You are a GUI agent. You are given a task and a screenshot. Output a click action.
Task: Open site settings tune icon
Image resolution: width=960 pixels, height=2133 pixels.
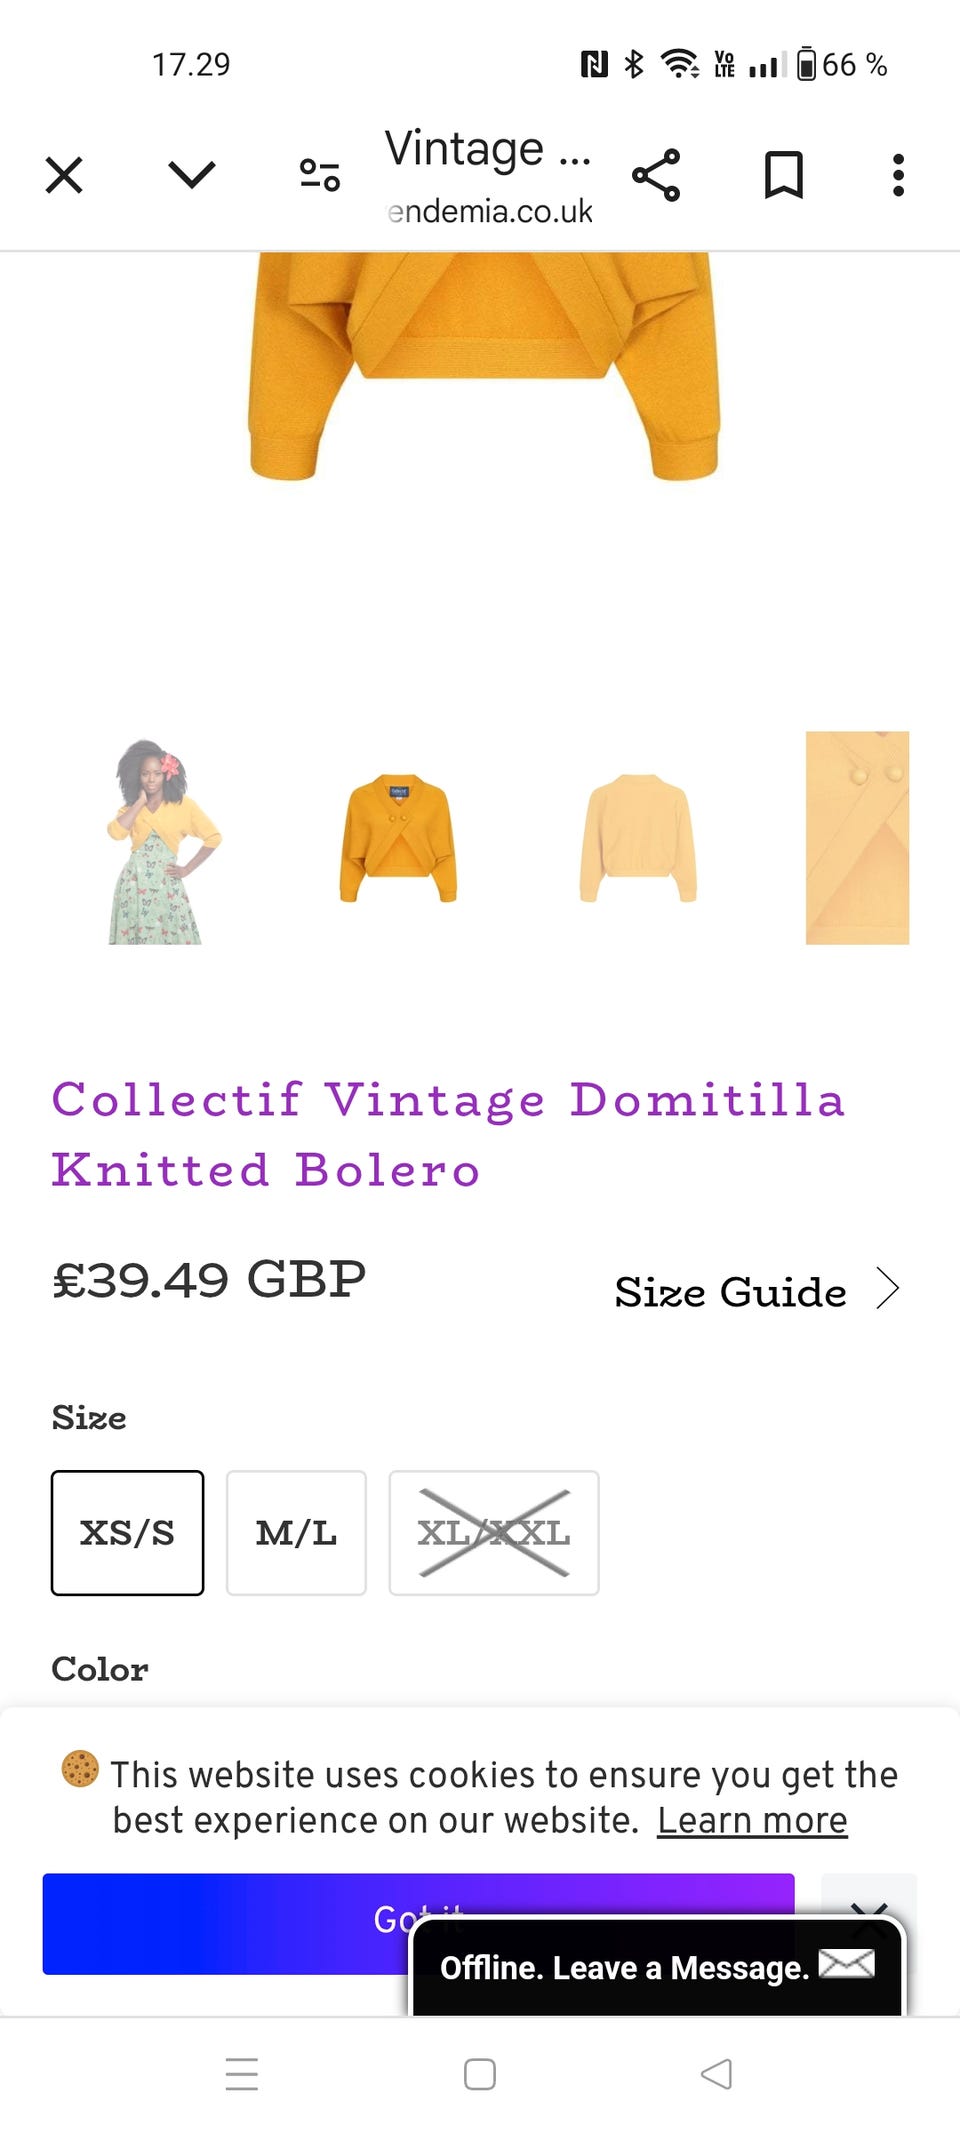coord(320,176)
